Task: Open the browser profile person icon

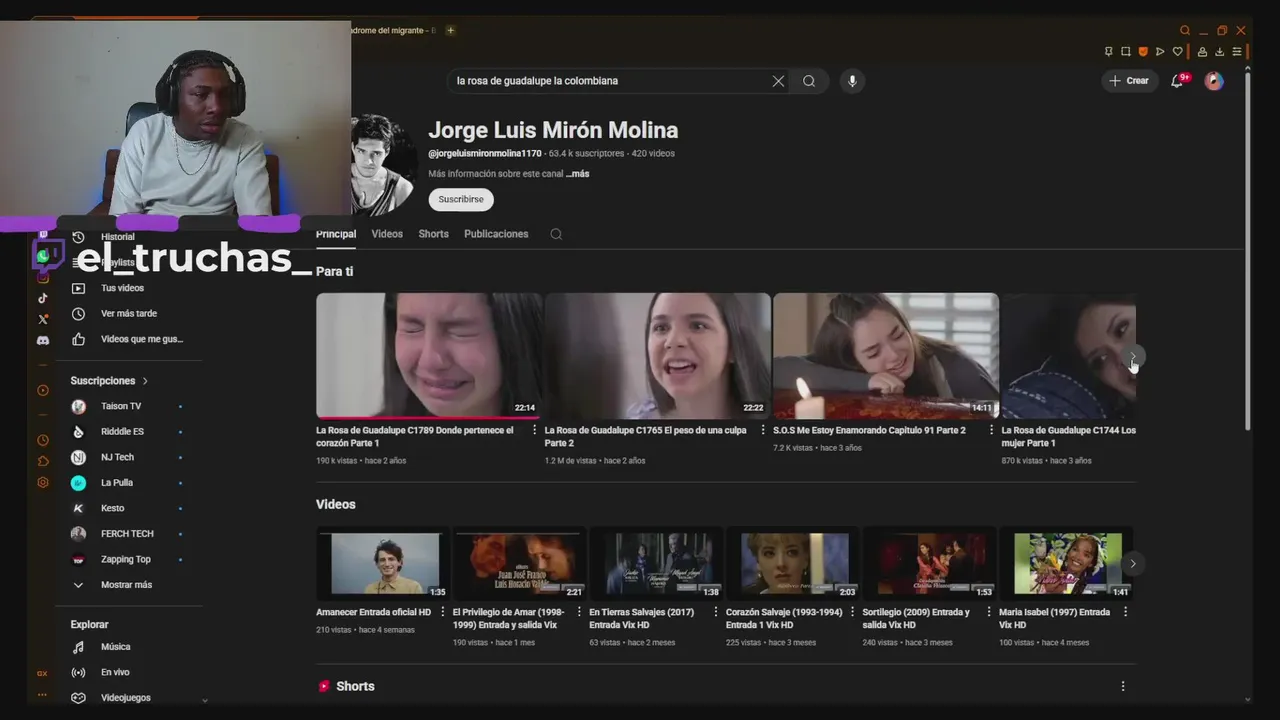Action: pos(1202,52)
